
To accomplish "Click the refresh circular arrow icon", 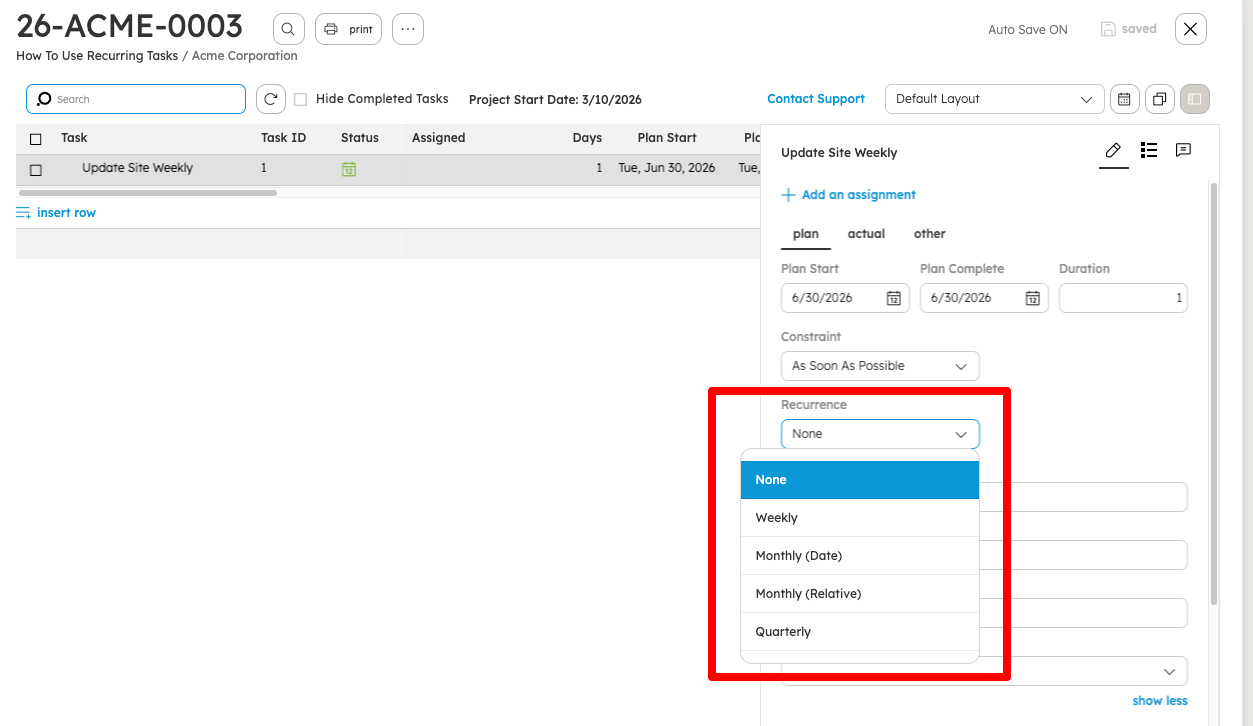I will pos(271,99).
